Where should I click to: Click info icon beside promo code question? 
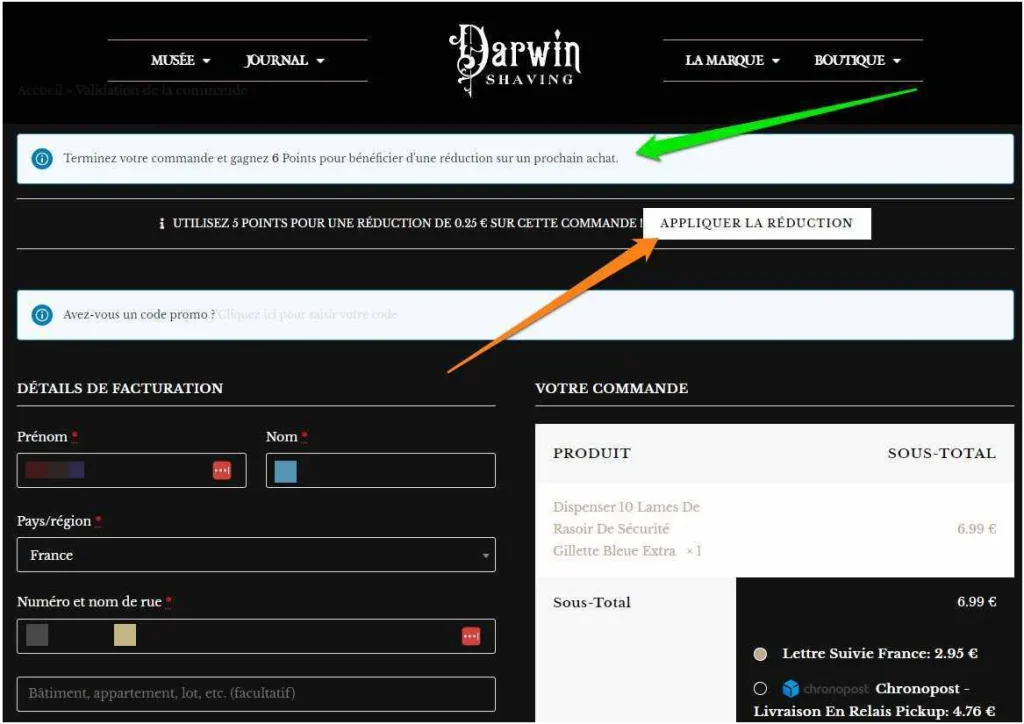pos(42,315)
